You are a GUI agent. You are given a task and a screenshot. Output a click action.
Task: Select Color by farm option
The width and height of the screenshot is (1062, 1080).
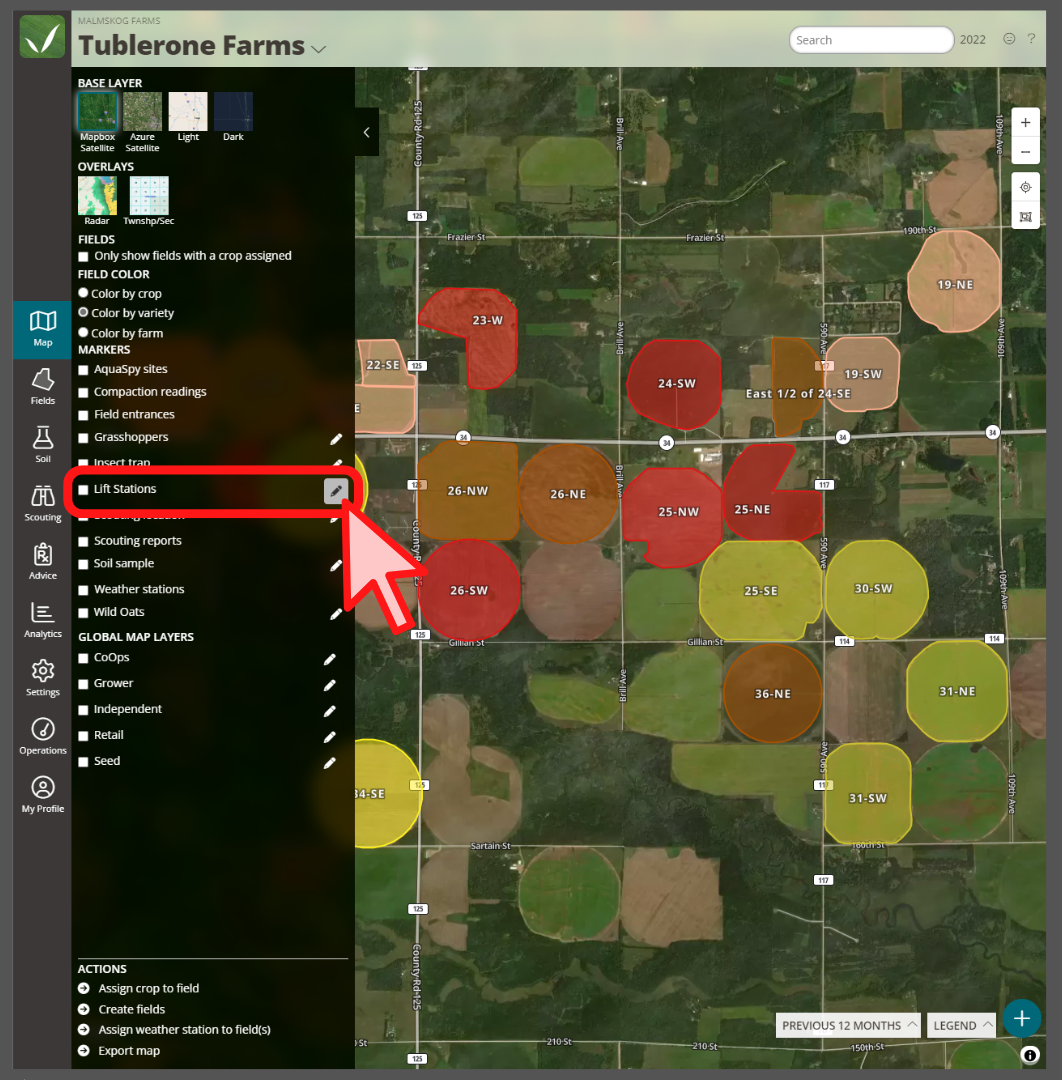click(x=83, y=332)
